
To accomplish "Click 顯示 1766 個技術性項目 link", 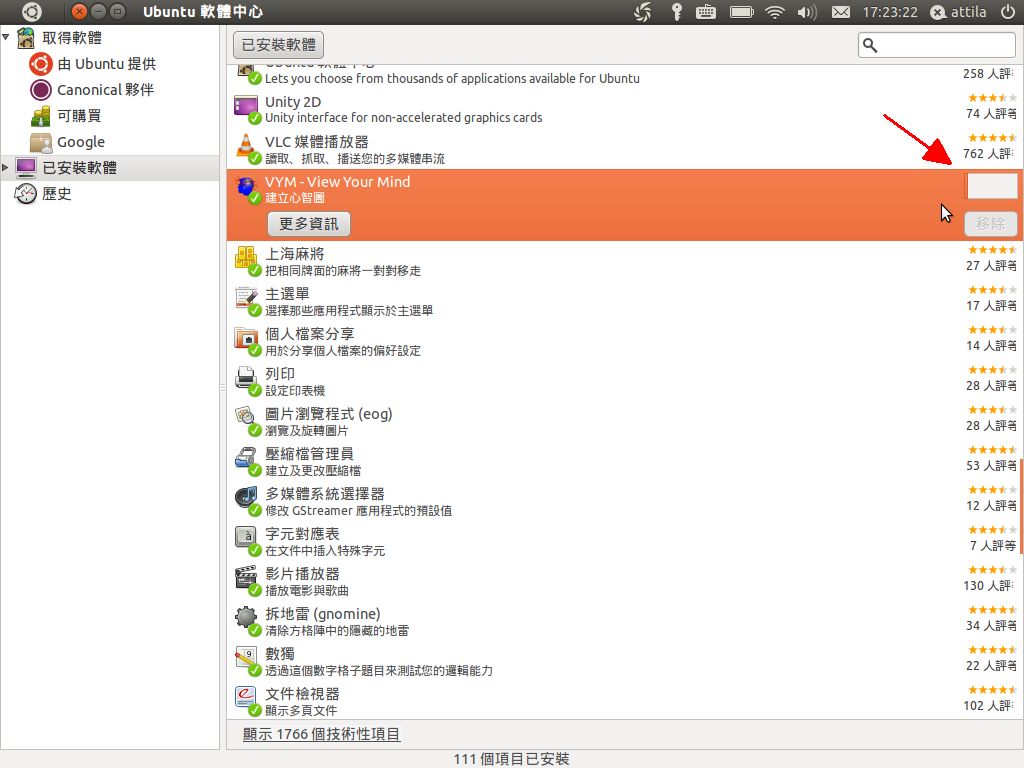I will [321, 734].
